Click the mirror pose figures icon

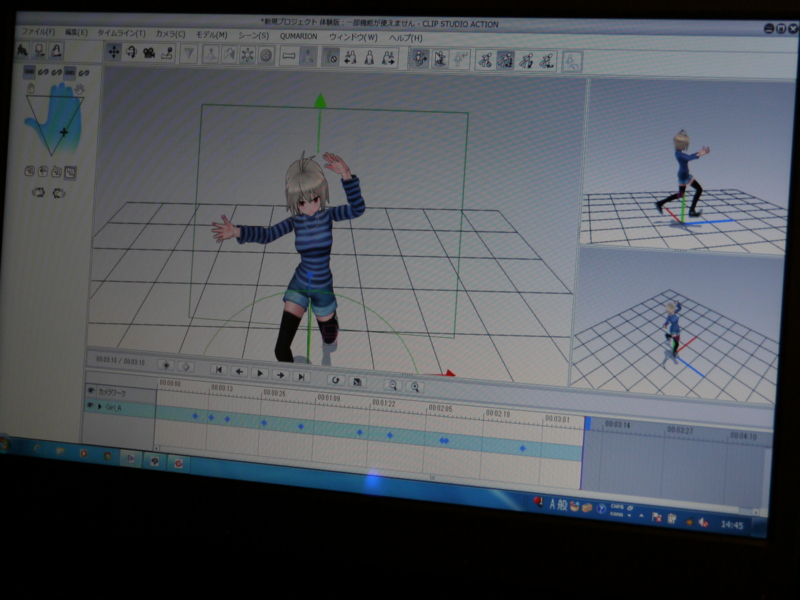(350, 58)
